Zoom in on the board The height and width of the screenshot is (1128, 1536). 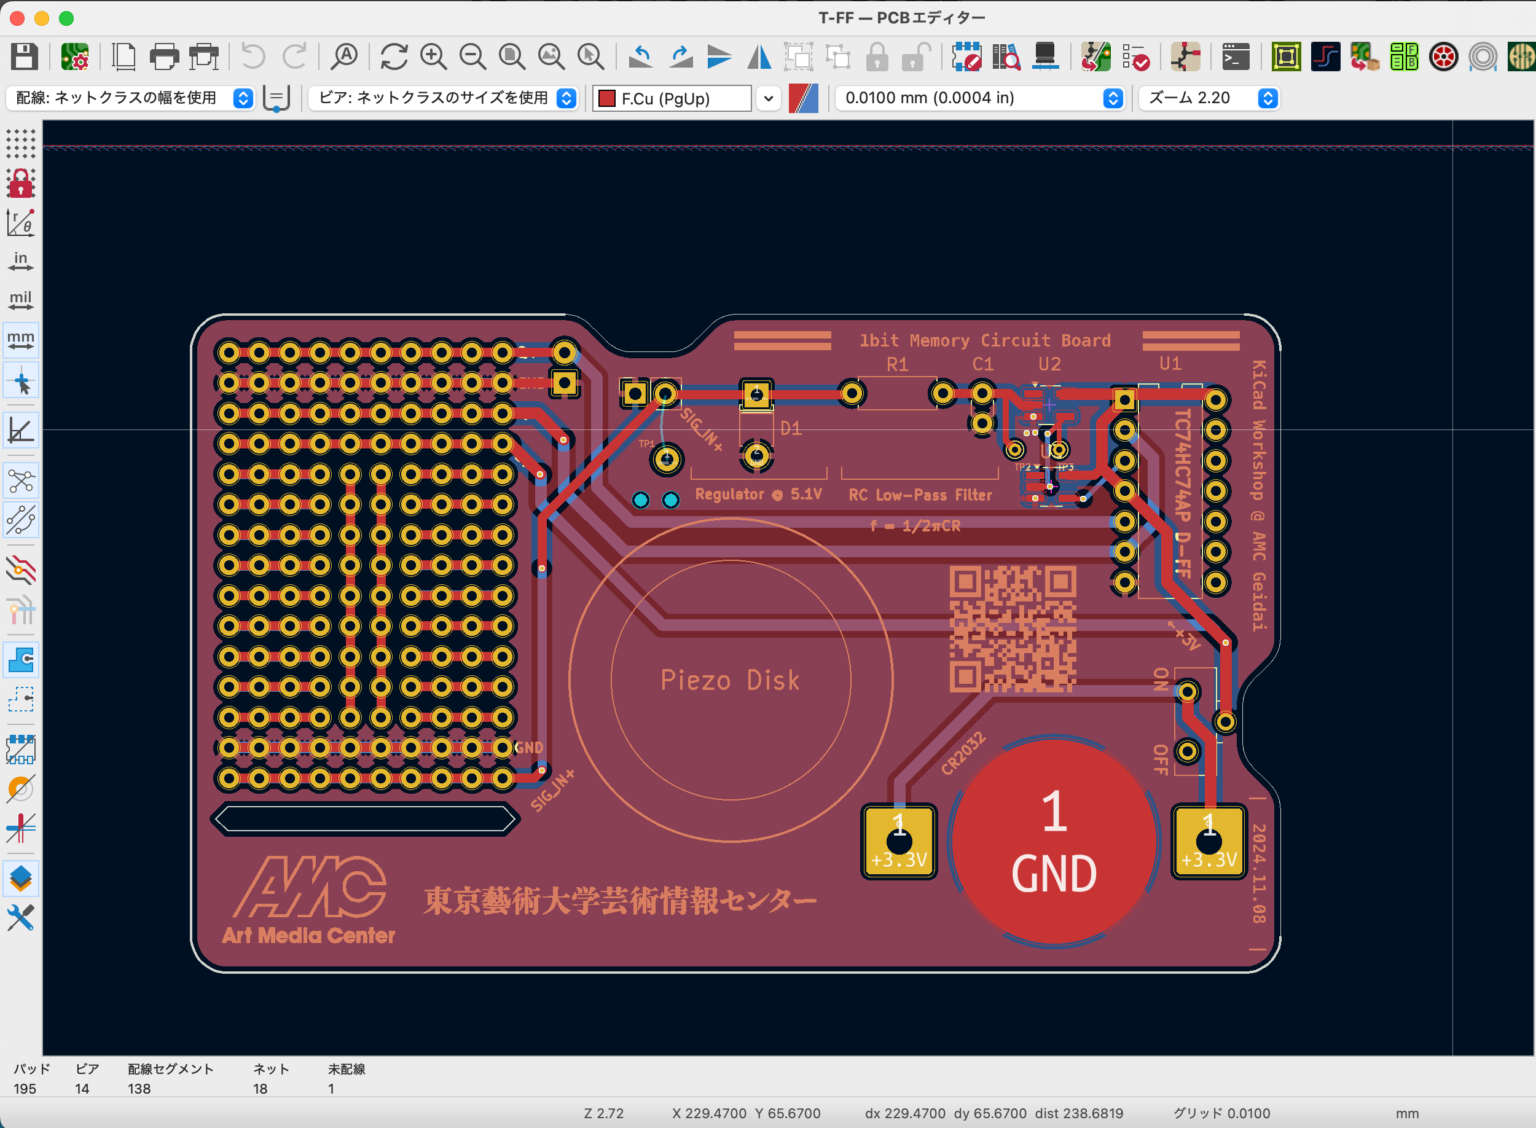pos(434,57)
